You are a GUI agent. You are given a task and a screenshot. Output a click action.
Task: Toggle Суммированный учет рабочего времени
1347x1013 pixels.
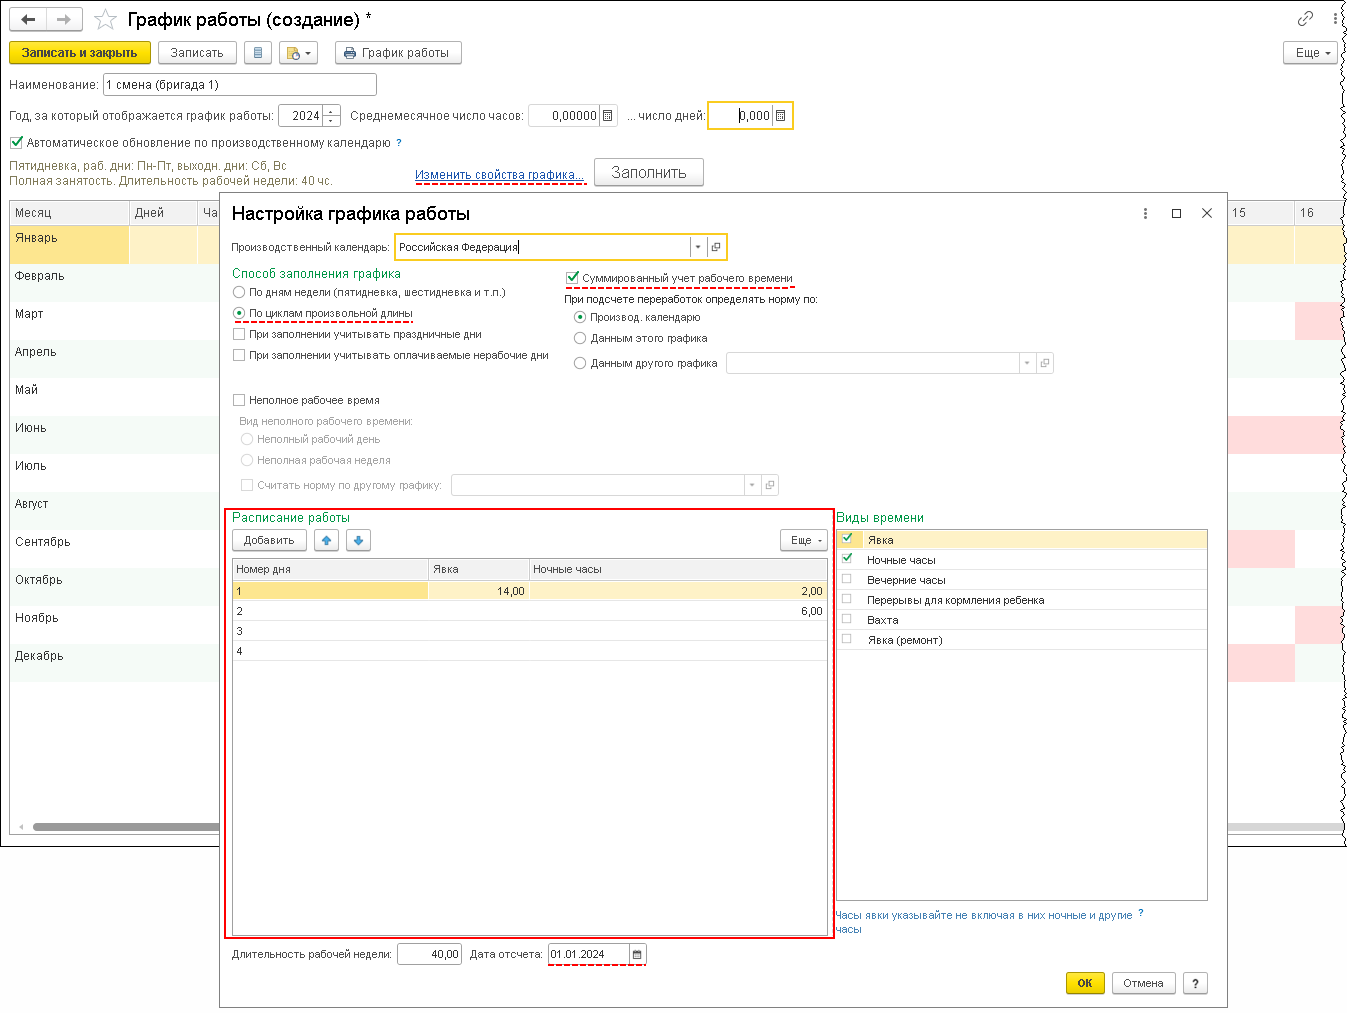pyautogui.click(x=573, y=278)
